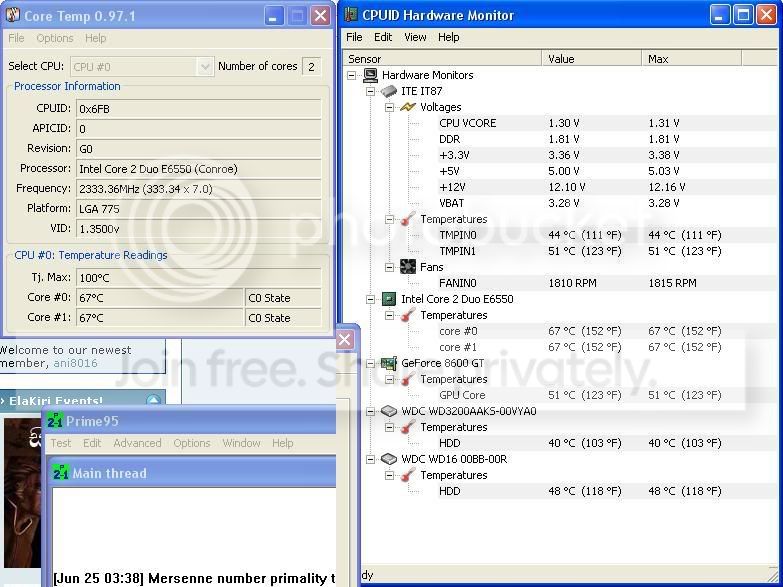Open Options menu in Core Temp
783x587 pixels.
pos(55,38)
